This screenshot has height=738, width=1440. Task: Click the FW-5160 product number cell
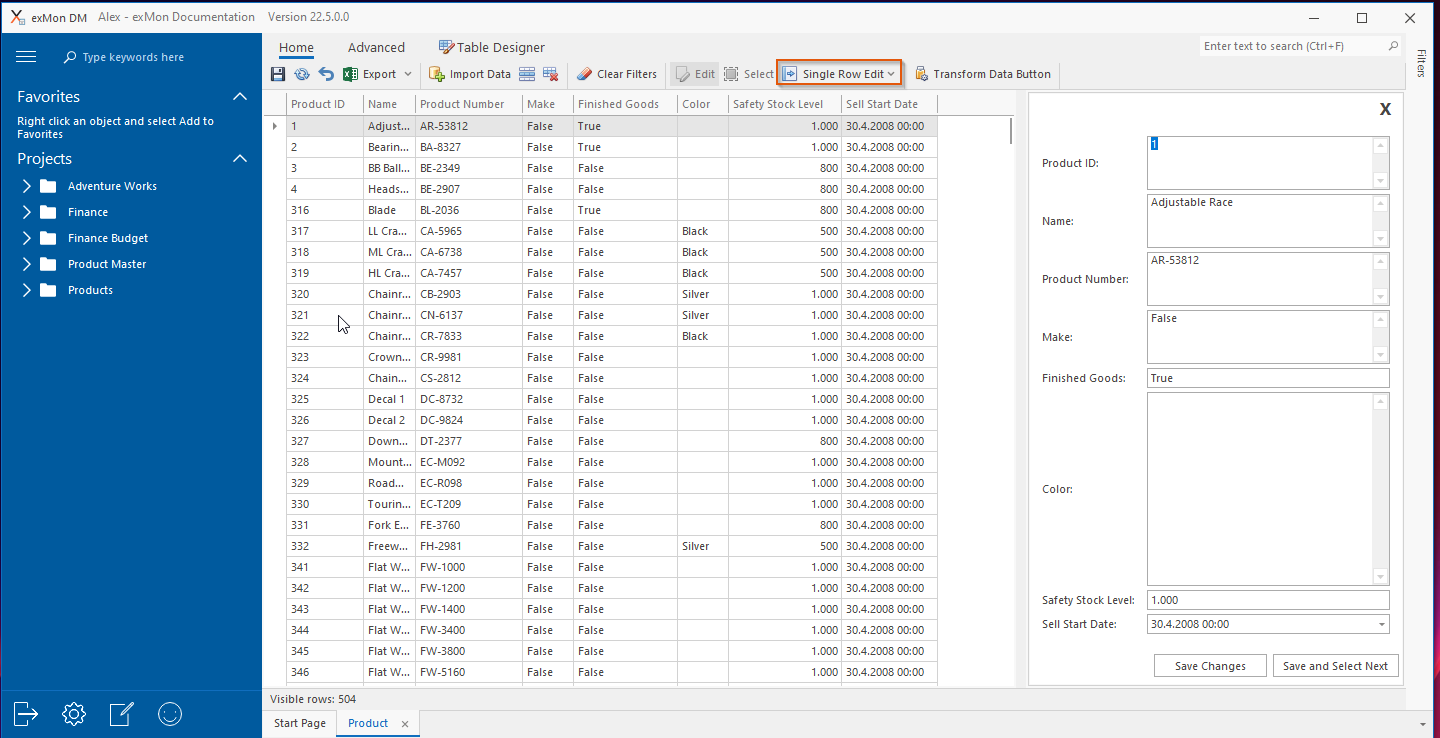[468, 672]
